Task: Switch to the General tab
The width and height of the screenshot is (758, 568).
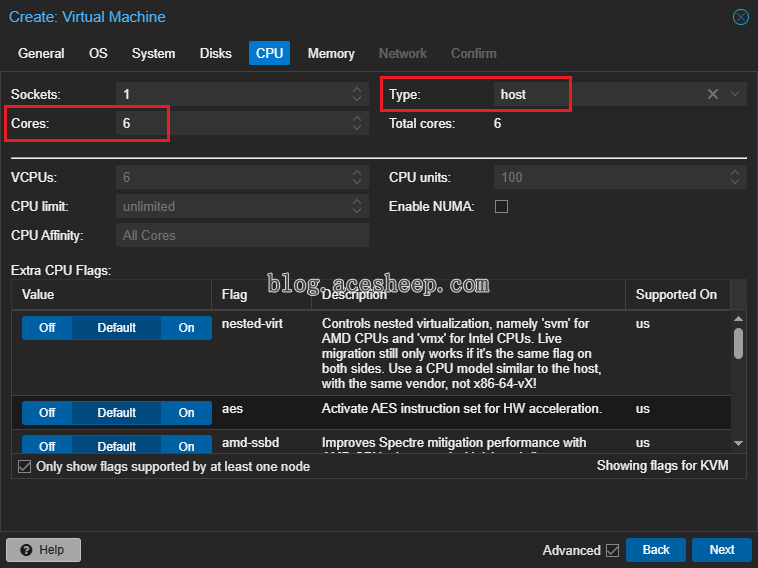Action: click(x=41, y=53)
